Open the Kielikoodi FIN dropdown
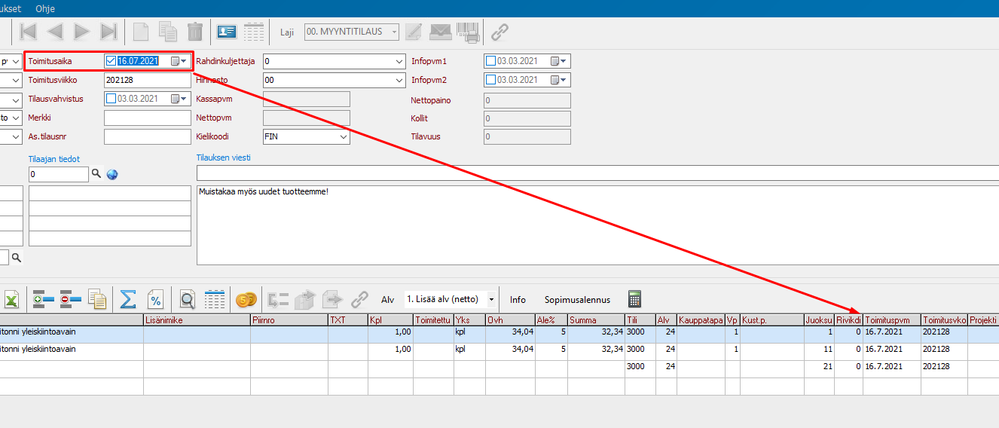The image size is (999, 428). click(343, 137)
